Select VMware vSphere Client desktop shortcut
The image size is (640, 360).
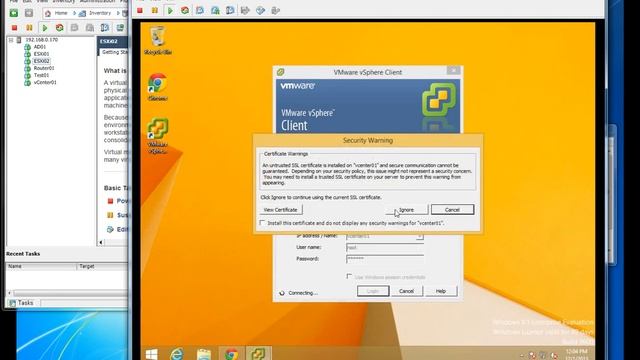[x=158, y=136]
